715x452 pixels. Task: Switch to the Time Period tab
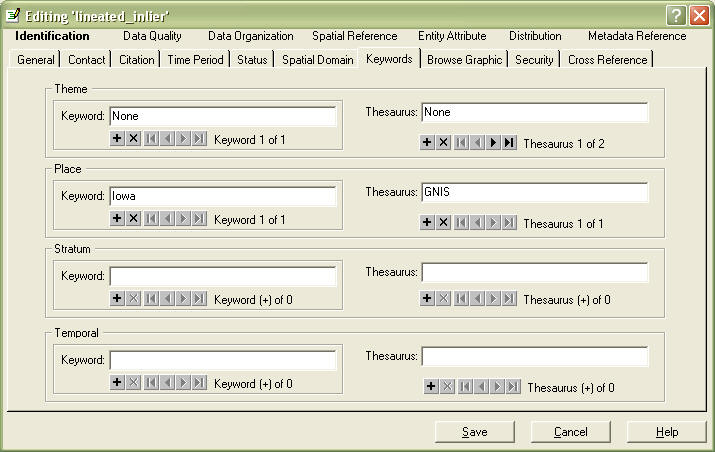point(196,60)
